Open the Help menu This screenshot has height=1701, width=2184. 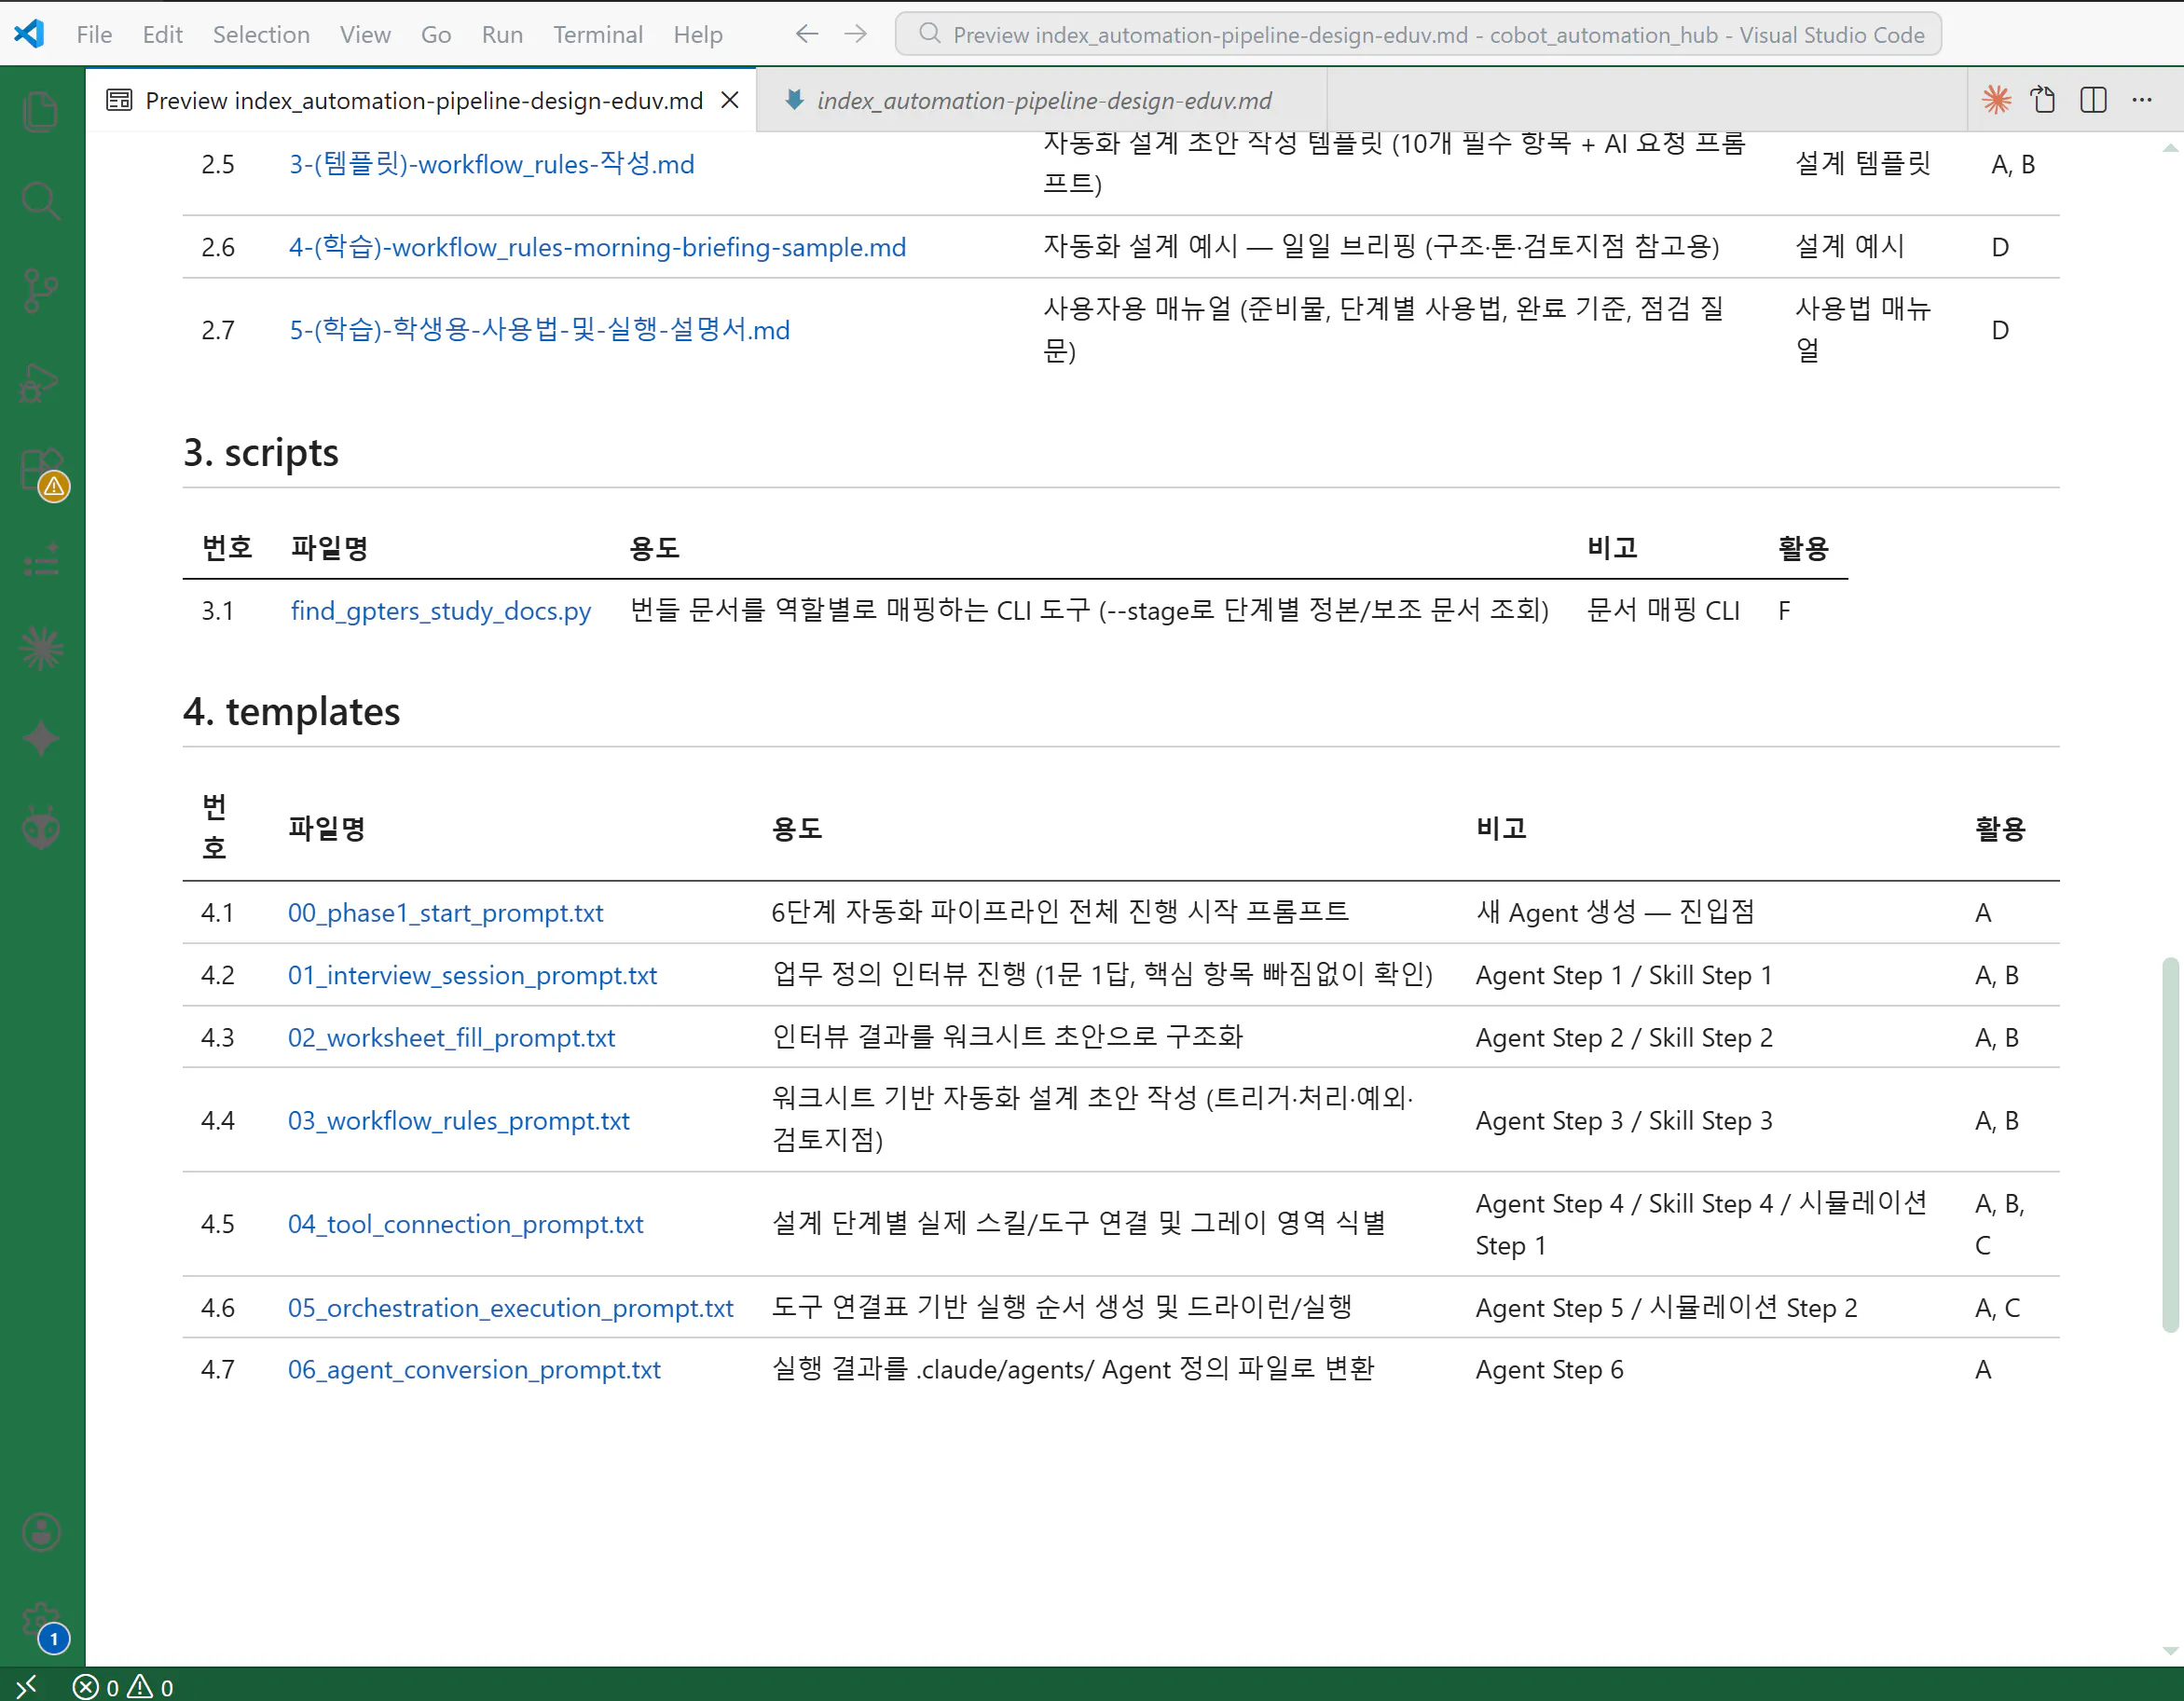point(698,34)
